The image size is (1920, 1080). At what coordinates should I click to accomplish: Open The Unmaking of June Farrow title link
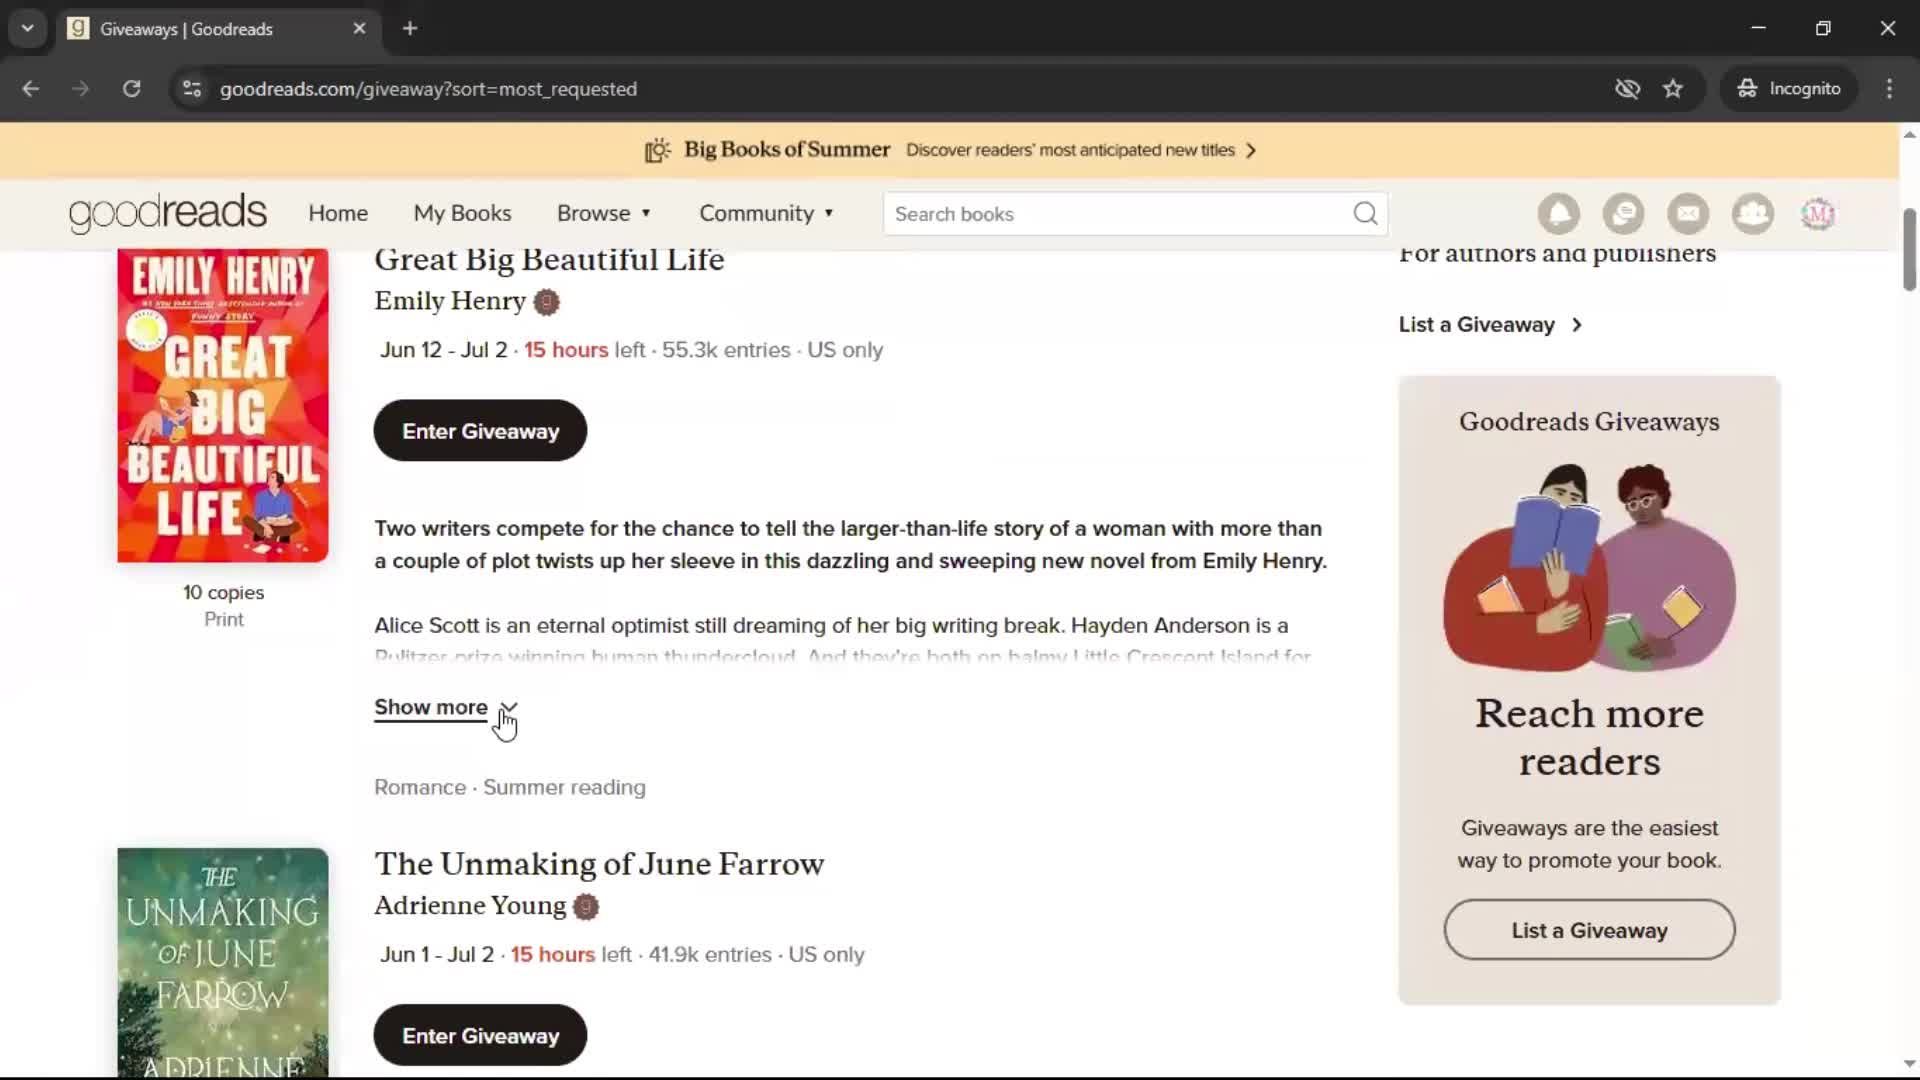599,864
